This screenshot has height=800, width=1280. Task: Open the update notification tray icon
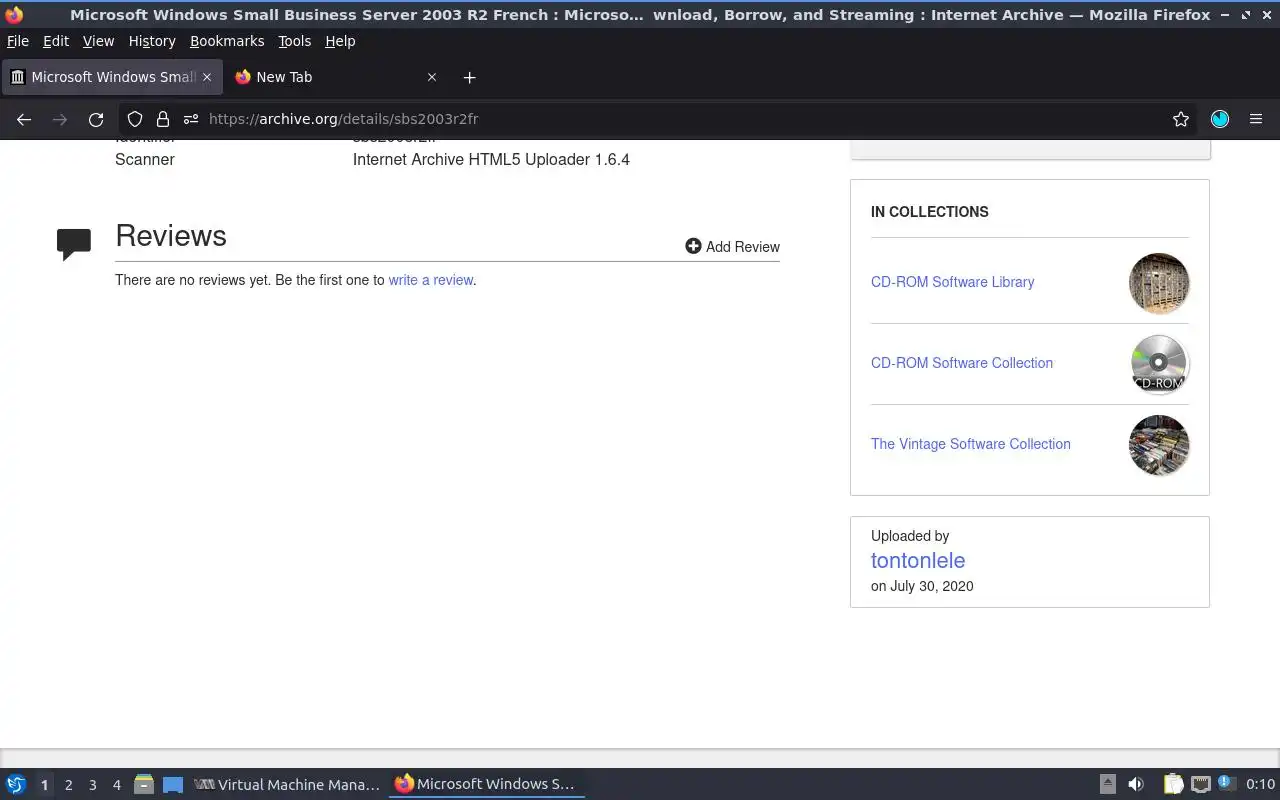[1227, 783]
